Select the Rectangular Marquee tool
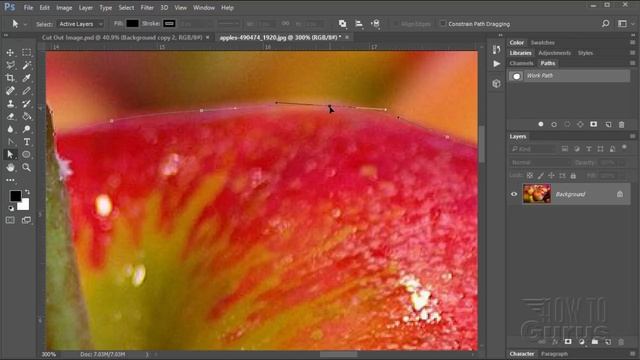This screenshot has height=360, width=640. pos(27,52)
